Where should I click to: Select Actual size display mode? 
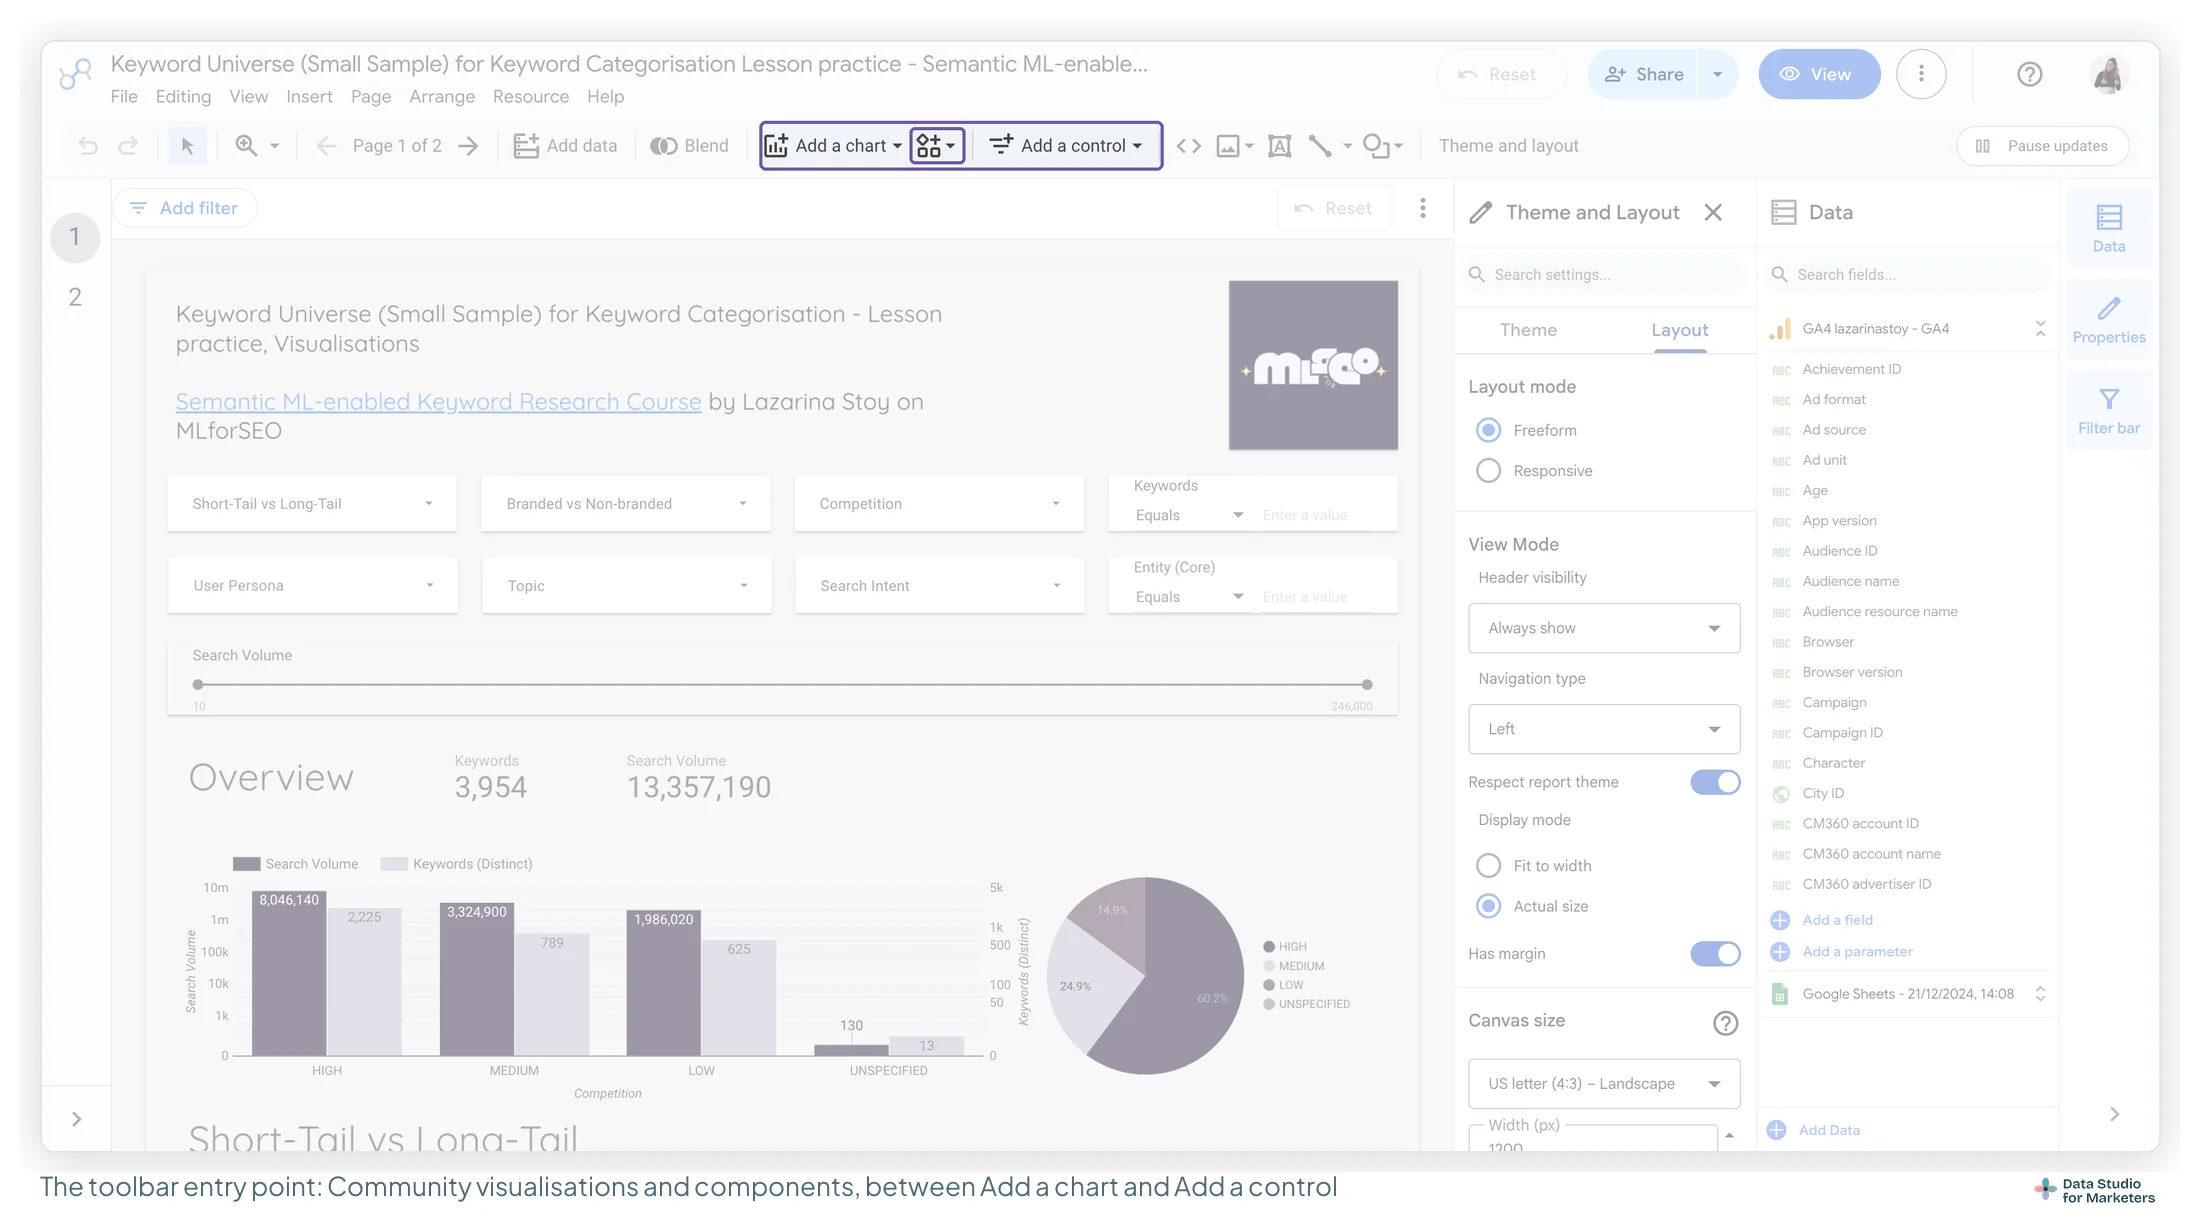click(1488, 906)
